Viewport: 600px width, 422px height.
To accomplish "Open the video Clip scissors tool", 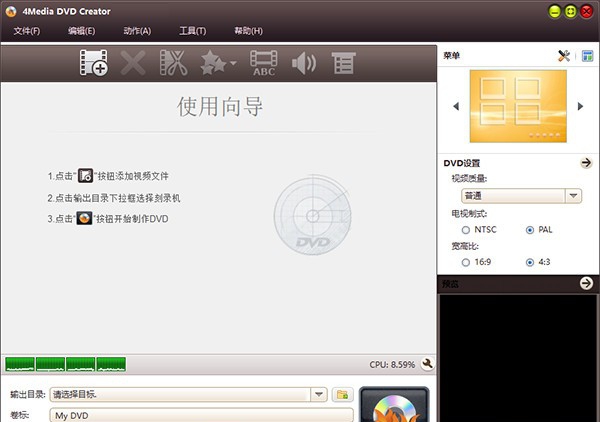I will [173, 63].
